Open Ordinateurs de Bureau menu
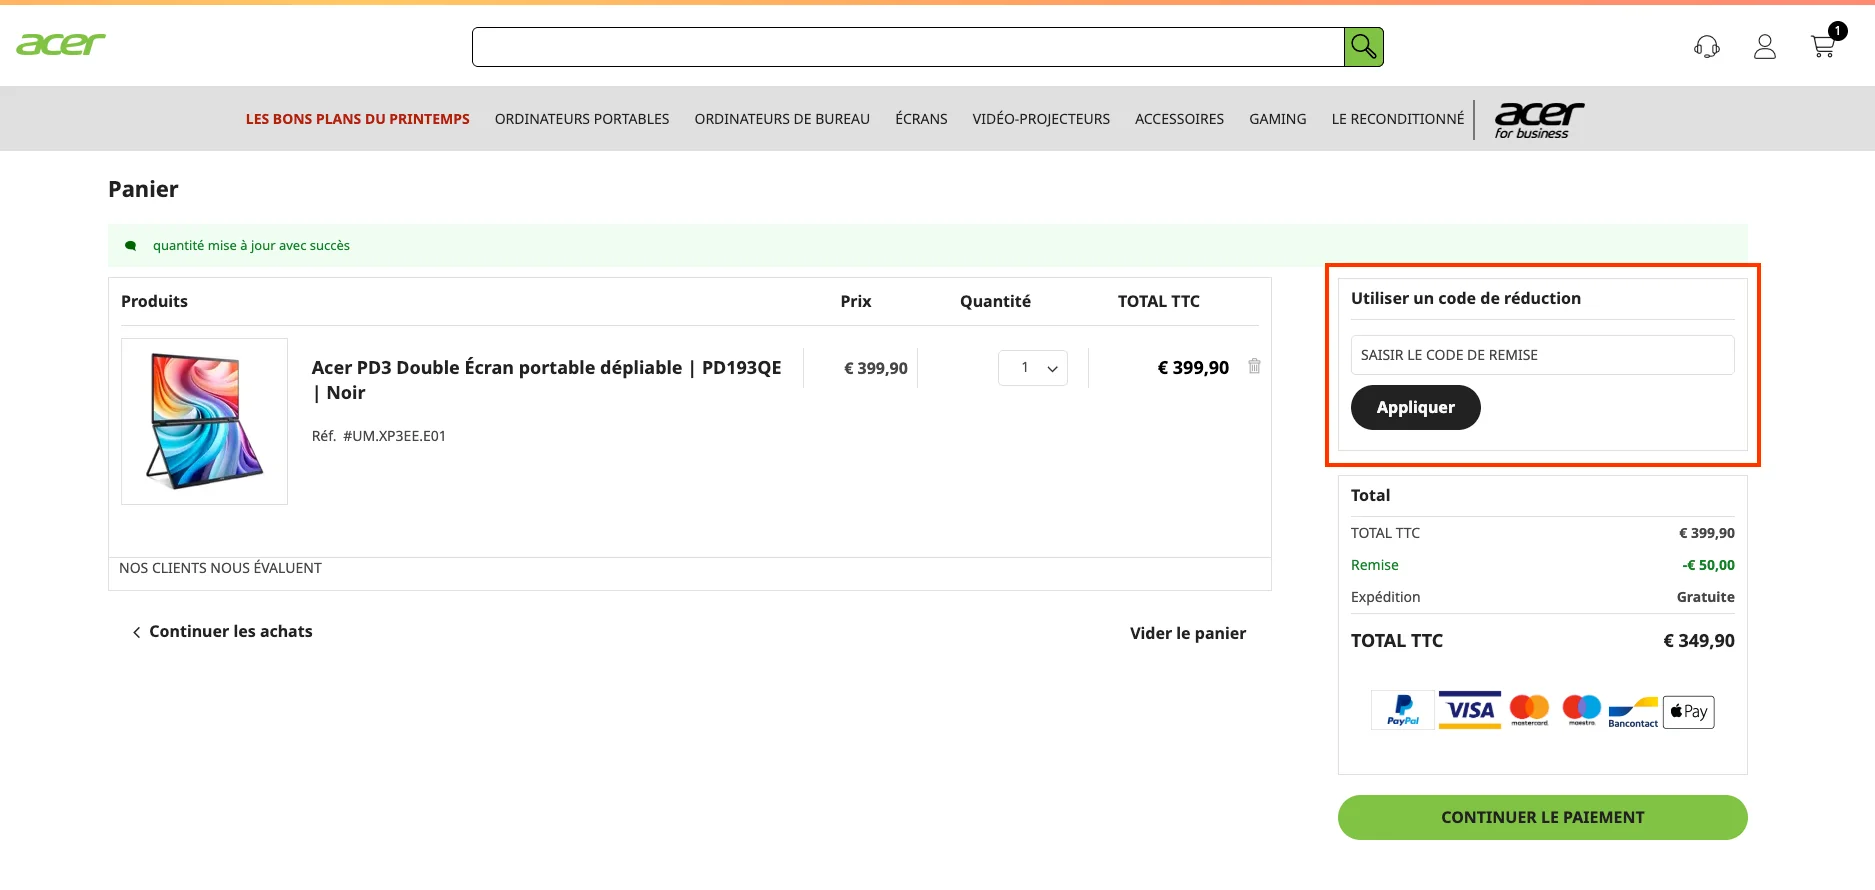The image size is (1875, 890). pos(782,119)
